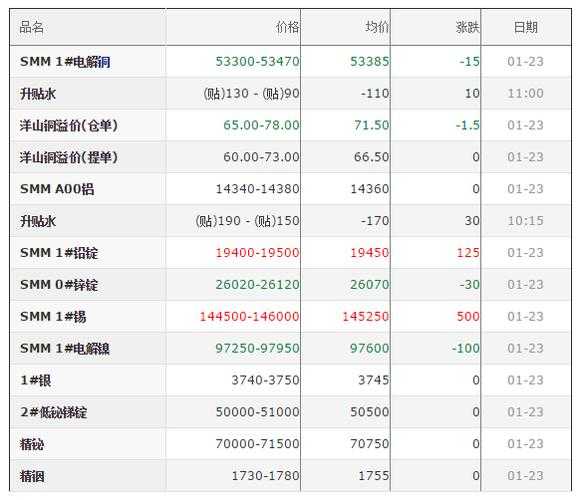The image size is (582, 500).
Task: Click the 涨跌 column header
Action: pyautogui.click(x=468, y=27)
